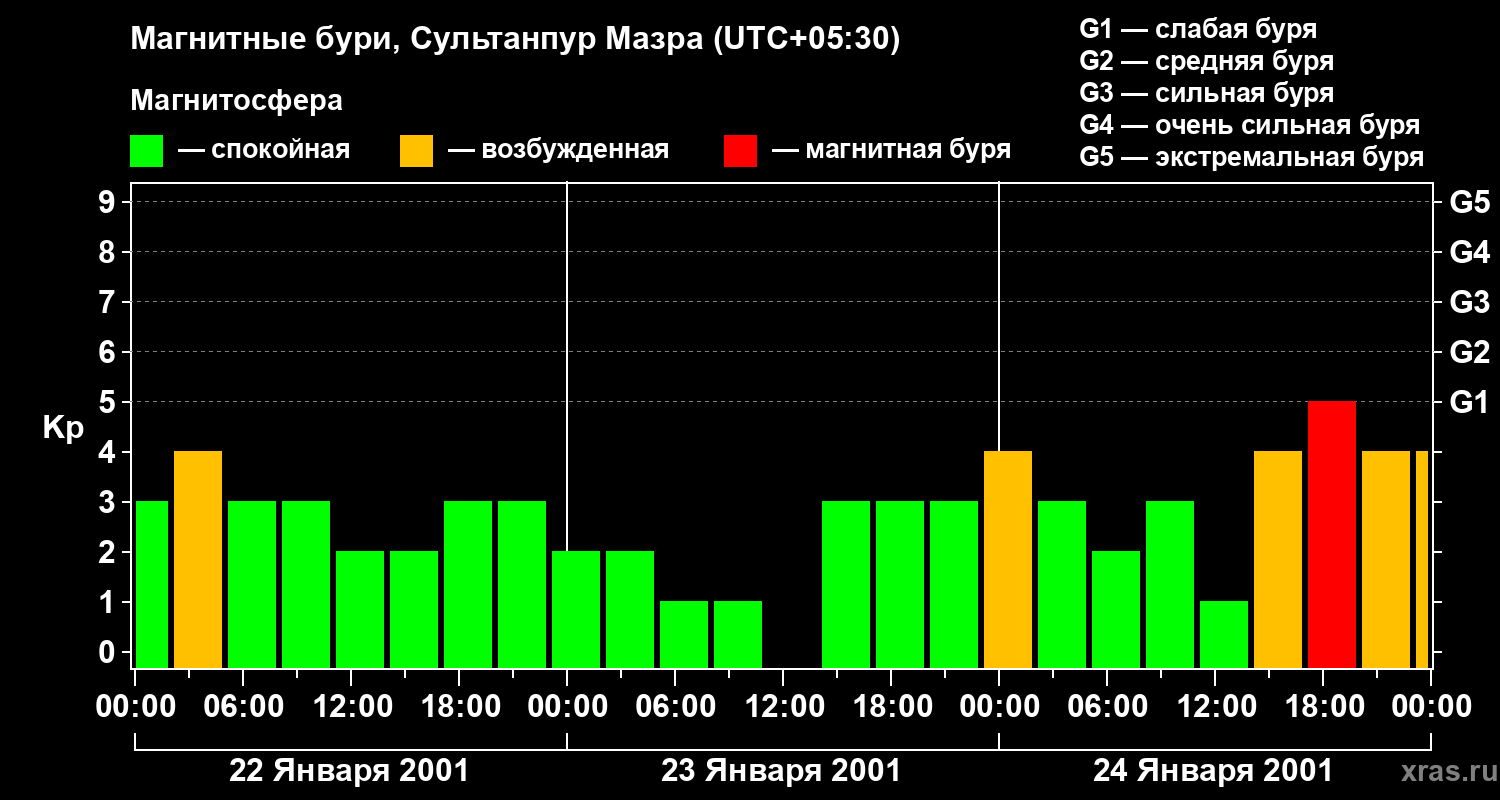Select the orange bar at midnight starting 24 Января

coord(1008,559)
